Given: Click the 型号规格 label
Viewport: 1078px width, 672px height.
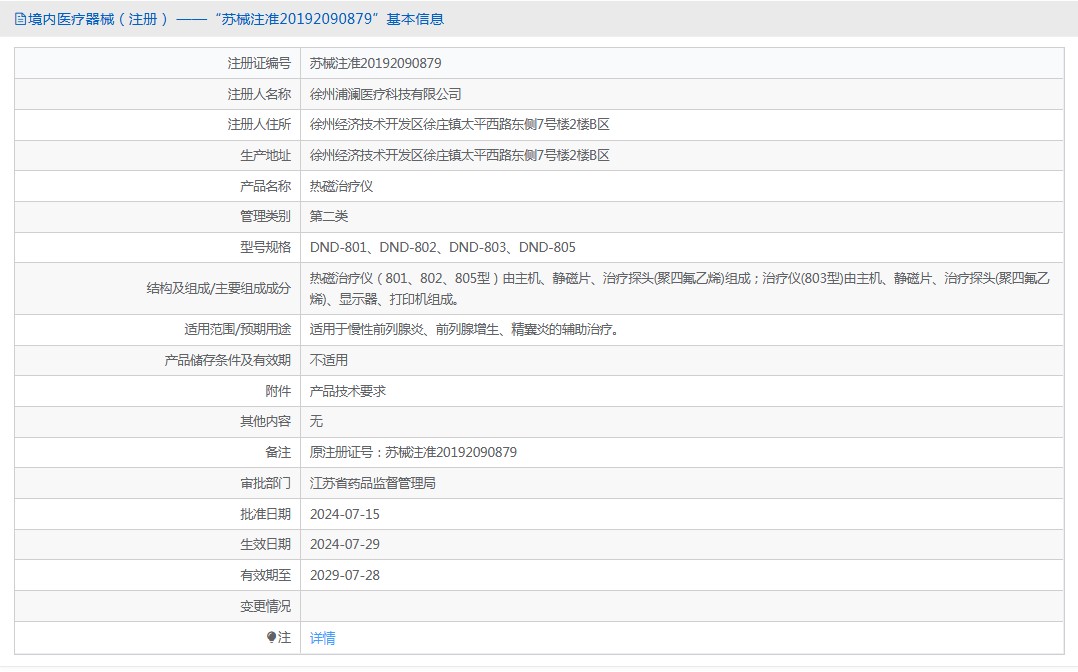Looking at the screenshot, I should click(265, 248).
